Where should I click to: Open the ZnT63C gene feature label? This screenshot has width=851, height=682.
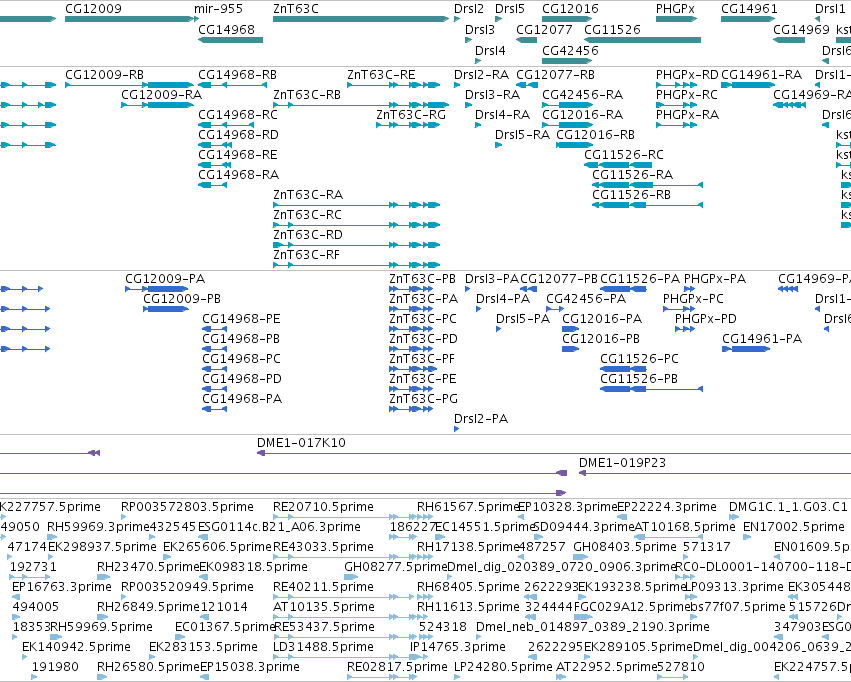(296, 9)
